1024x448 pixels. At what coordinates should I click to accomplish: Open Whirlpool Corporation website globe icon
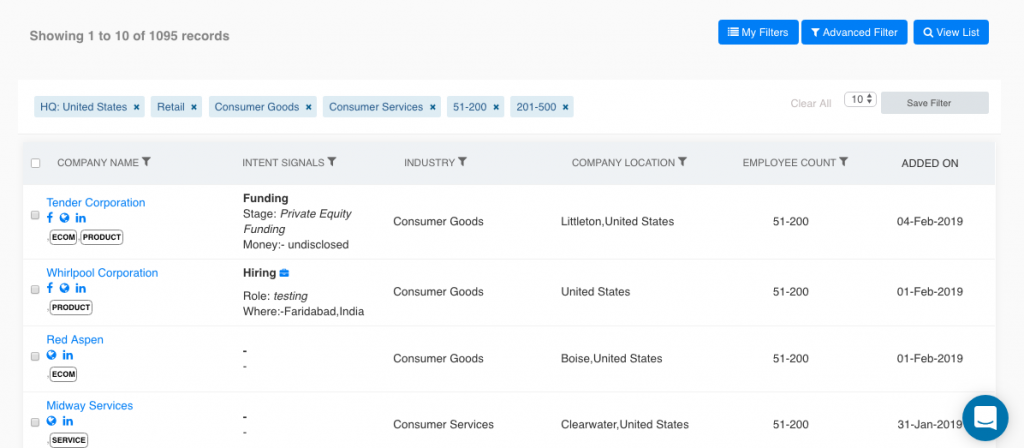click(64, 288)
